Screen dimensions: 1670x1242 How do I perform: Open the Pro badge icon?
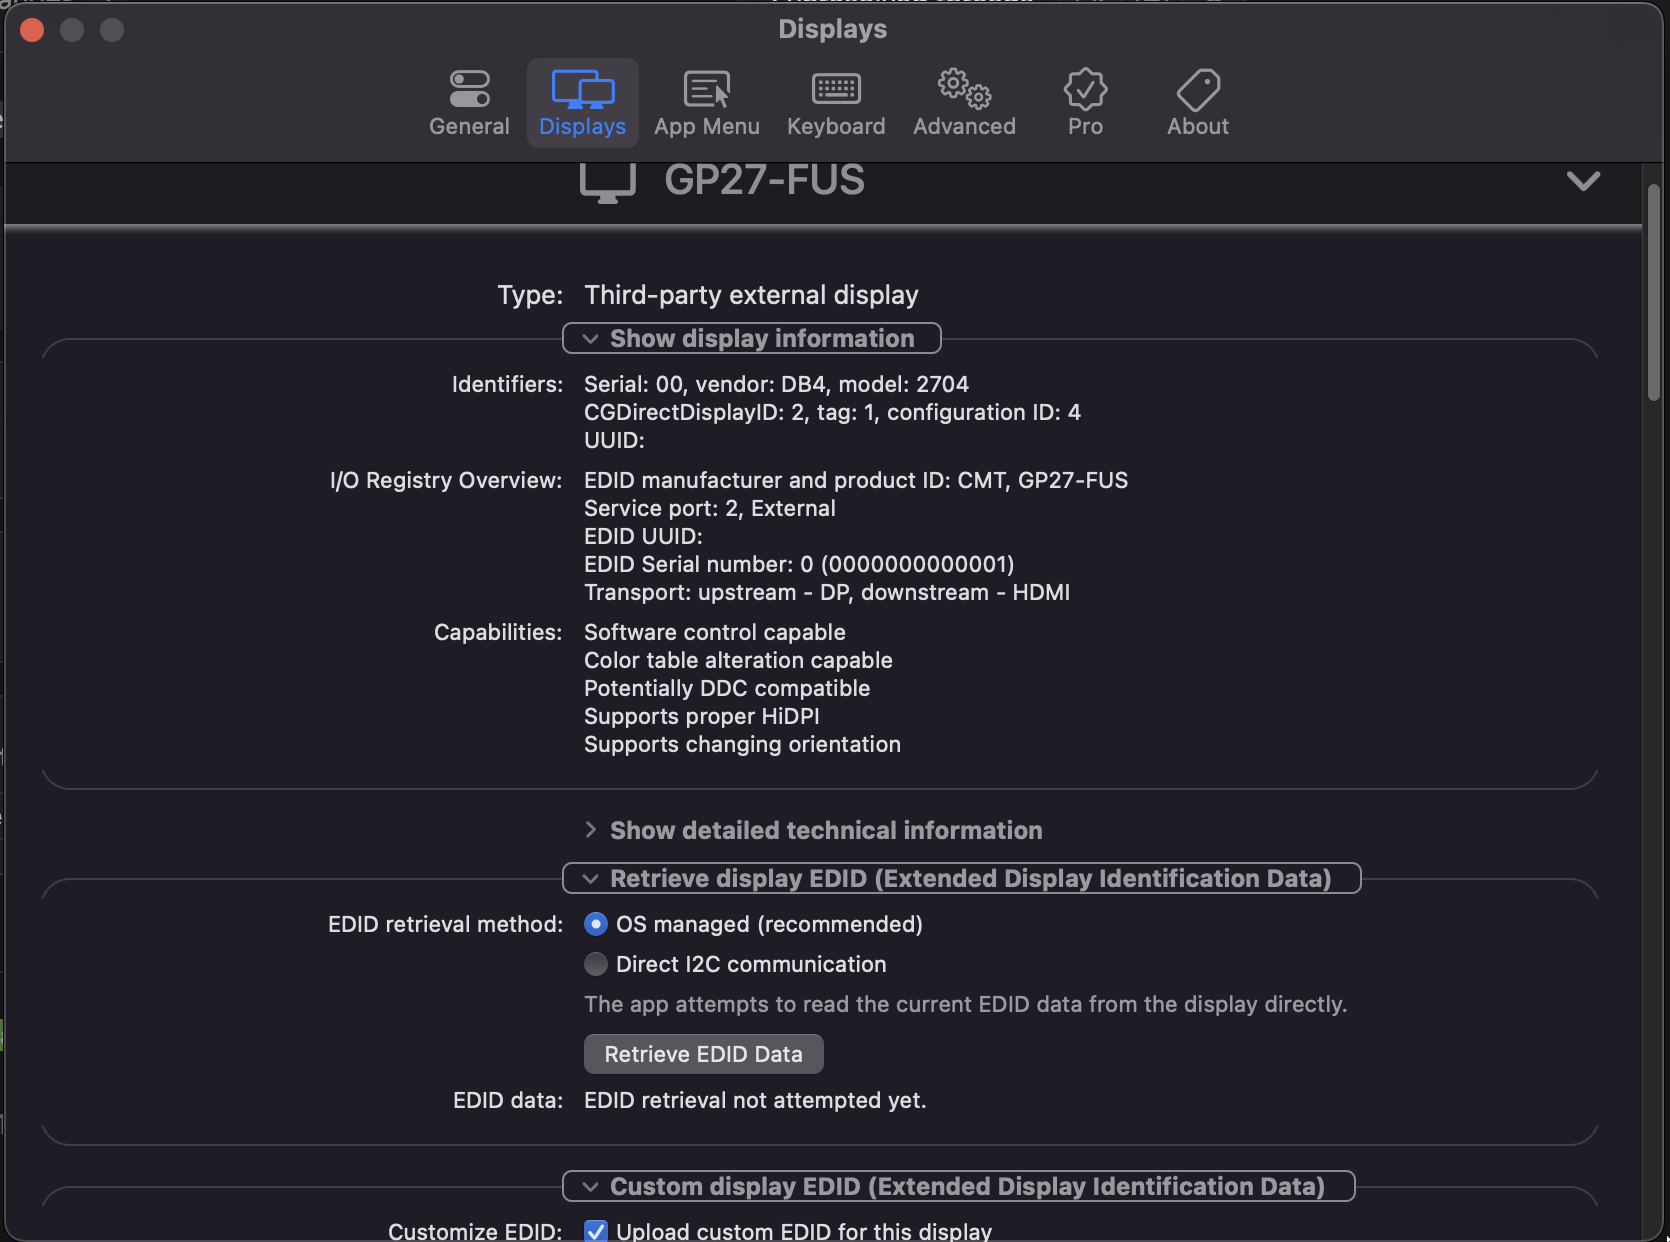(x=1085, y=89)
